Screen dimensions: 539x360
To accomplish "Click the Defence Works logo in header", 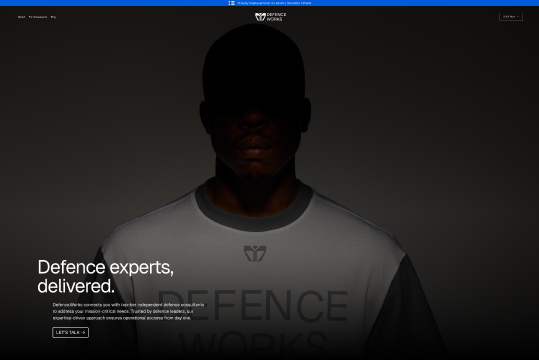I will pos(271,17).
